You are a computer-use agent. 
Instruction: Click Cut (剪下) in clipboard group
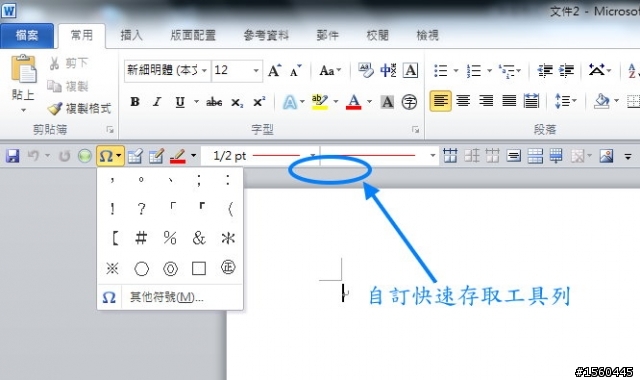click(69, 63)
